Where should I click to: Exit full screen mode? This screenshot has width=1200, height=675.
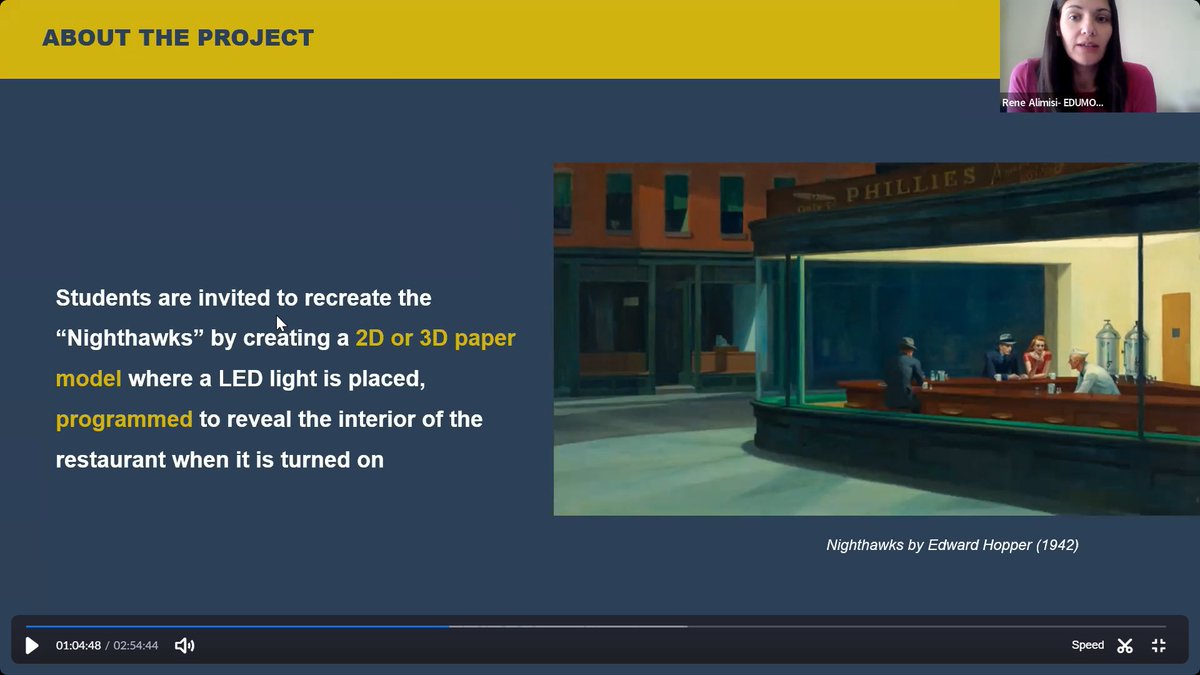click(x=1159, y=646)
